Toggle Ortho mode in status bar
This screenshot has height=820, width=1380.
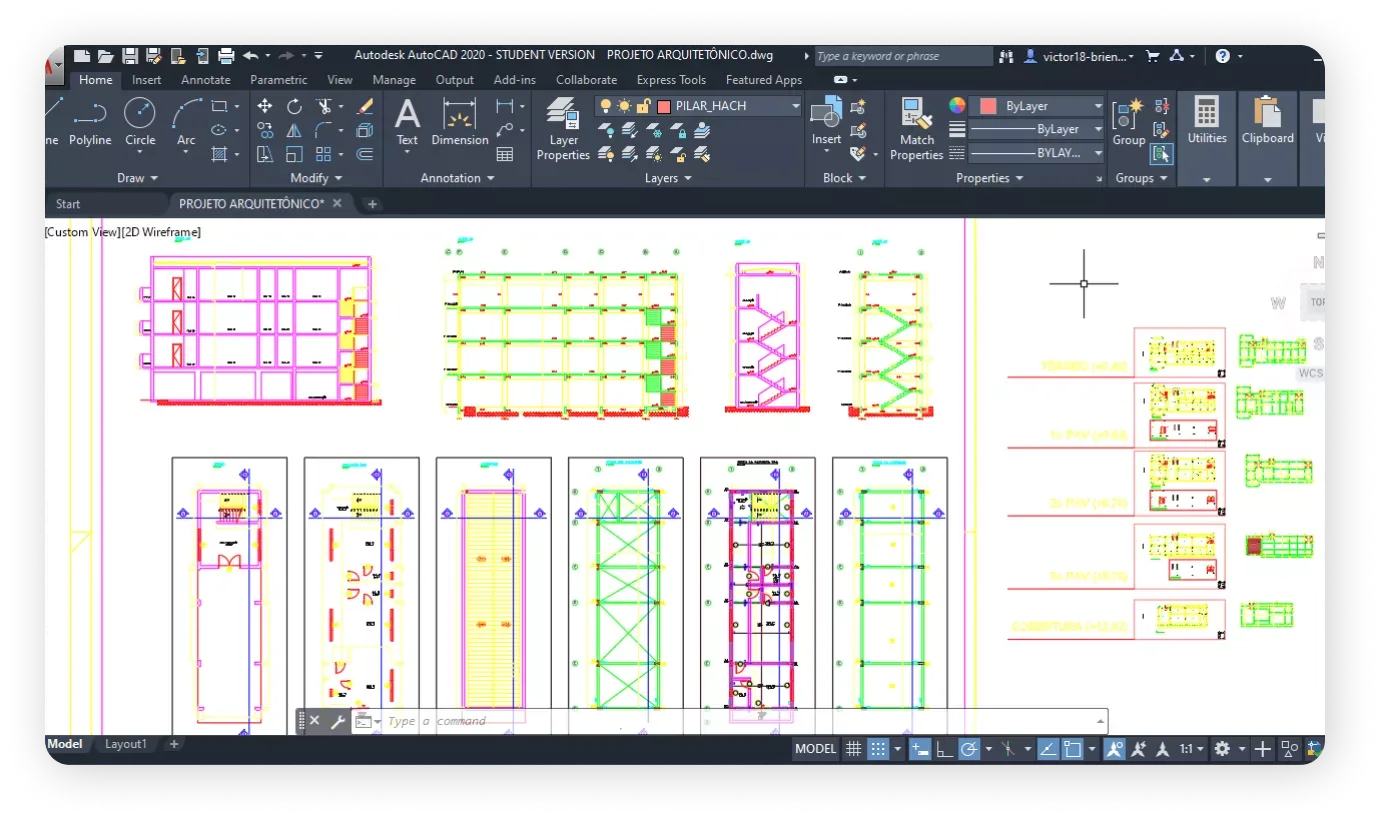(944, 748)
